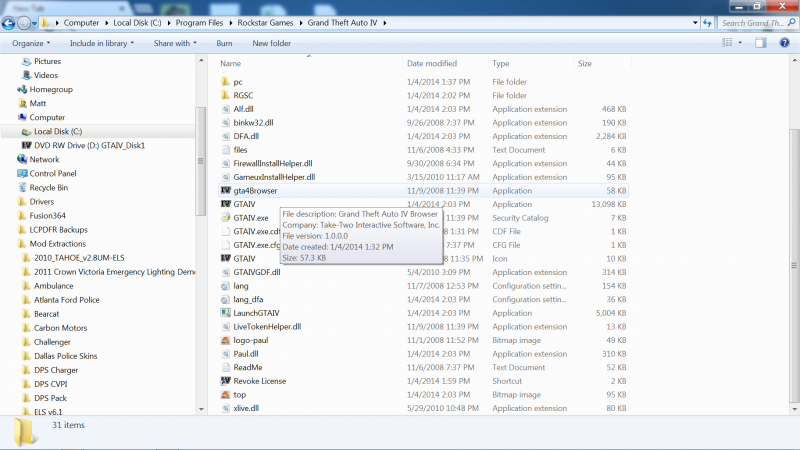The image size is (800, 450).
Task: Click the file list vertical scrollbar
Action: point(794,265)
